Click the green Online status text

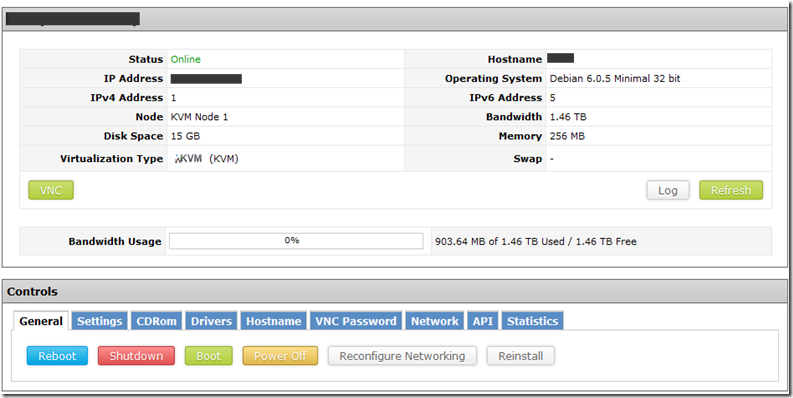pyautogui.click(x=186, y=59)
